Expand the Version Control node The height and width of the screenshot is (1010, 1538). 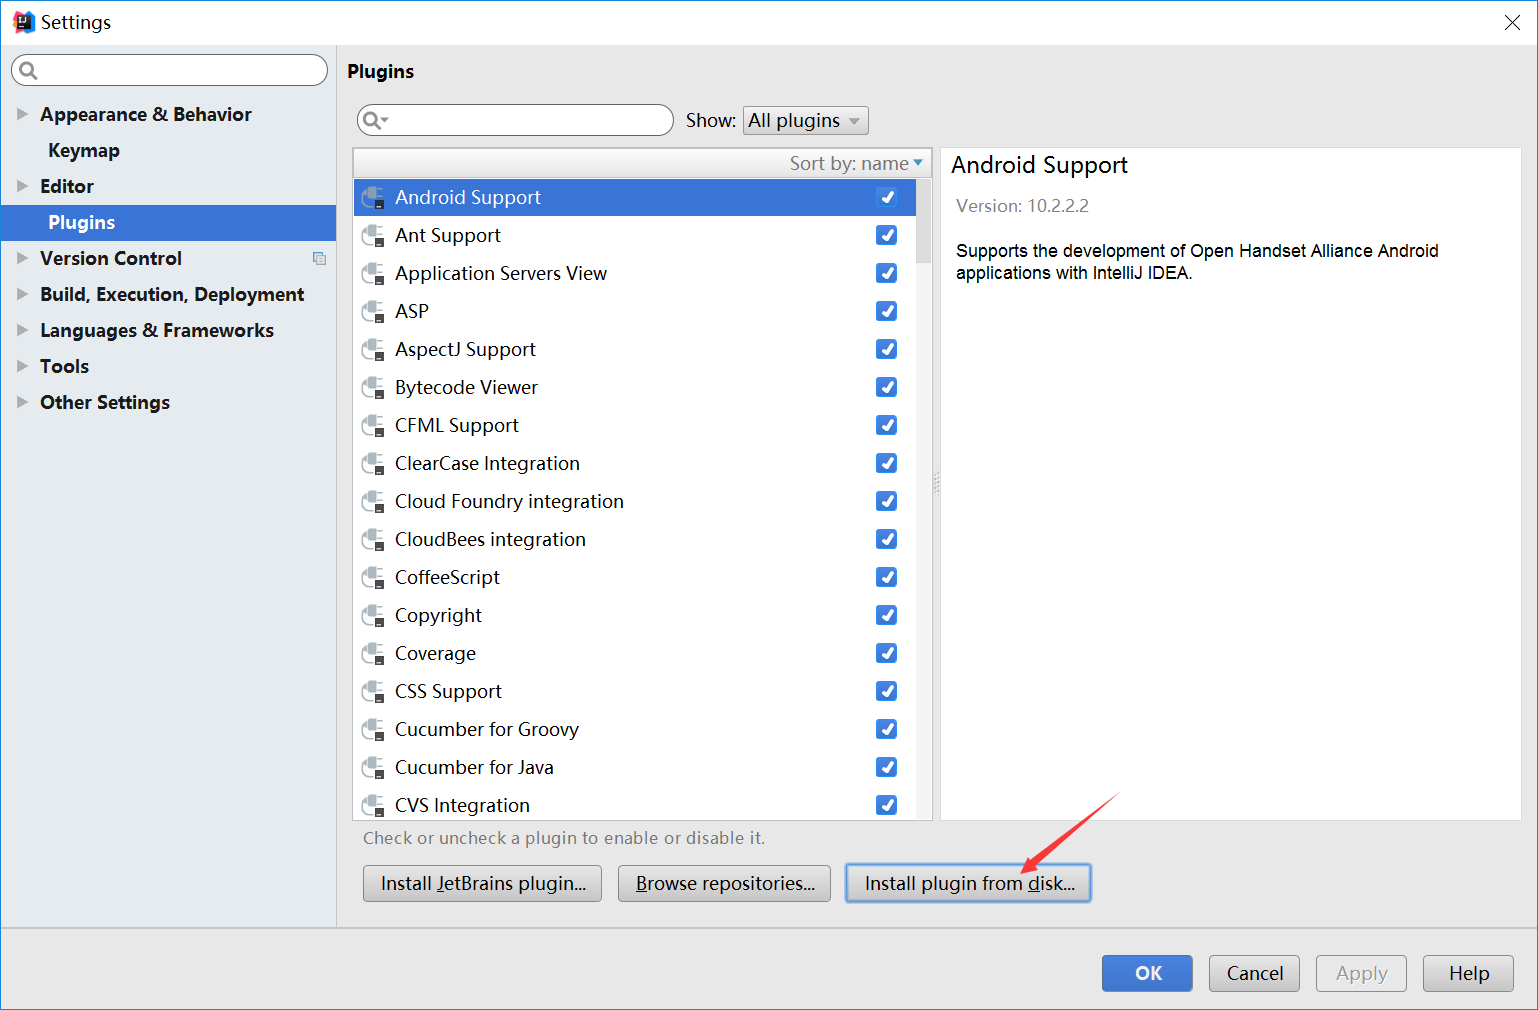point(22,258)
